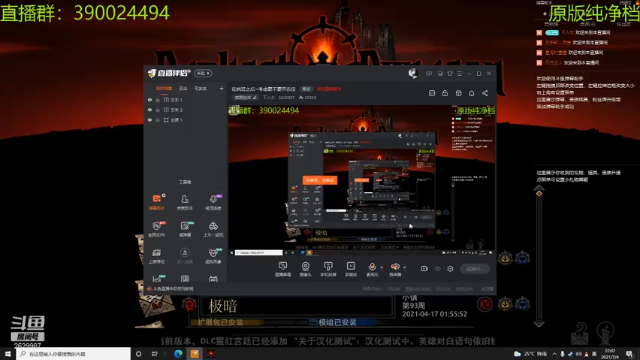Toggle visibility of the 全屏 1 source
This screenshot has width=640, height=360.
coord(150,120)
